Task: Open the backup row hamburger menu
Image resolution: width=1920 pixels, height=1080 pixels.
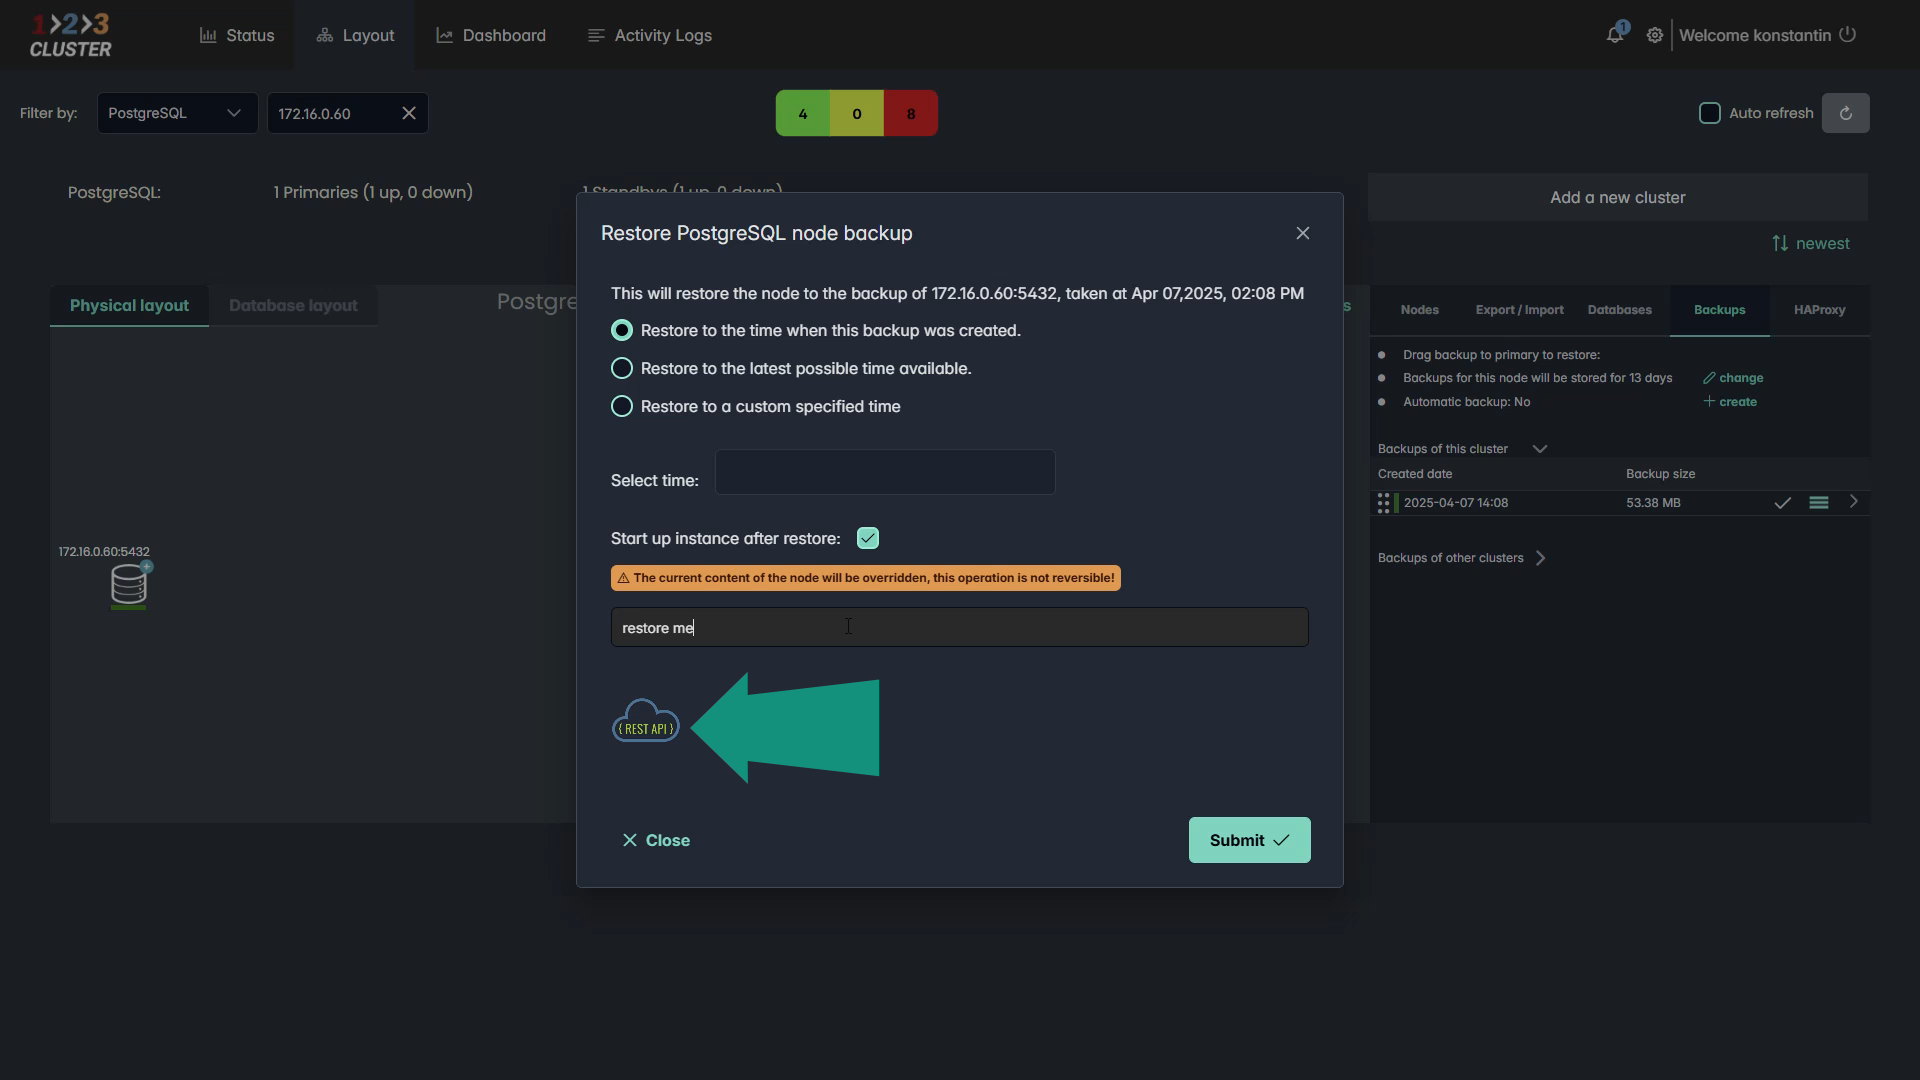Action: 1818,503
